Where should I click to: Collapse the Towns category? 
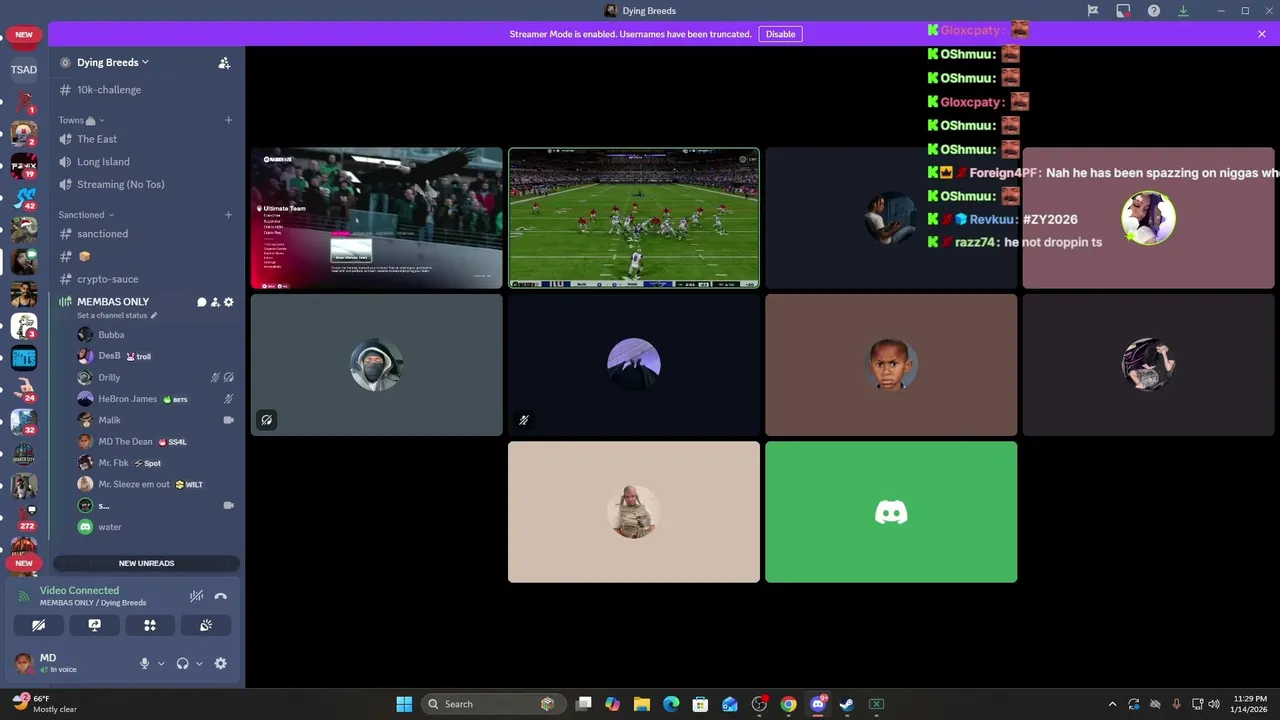[81, 120]
